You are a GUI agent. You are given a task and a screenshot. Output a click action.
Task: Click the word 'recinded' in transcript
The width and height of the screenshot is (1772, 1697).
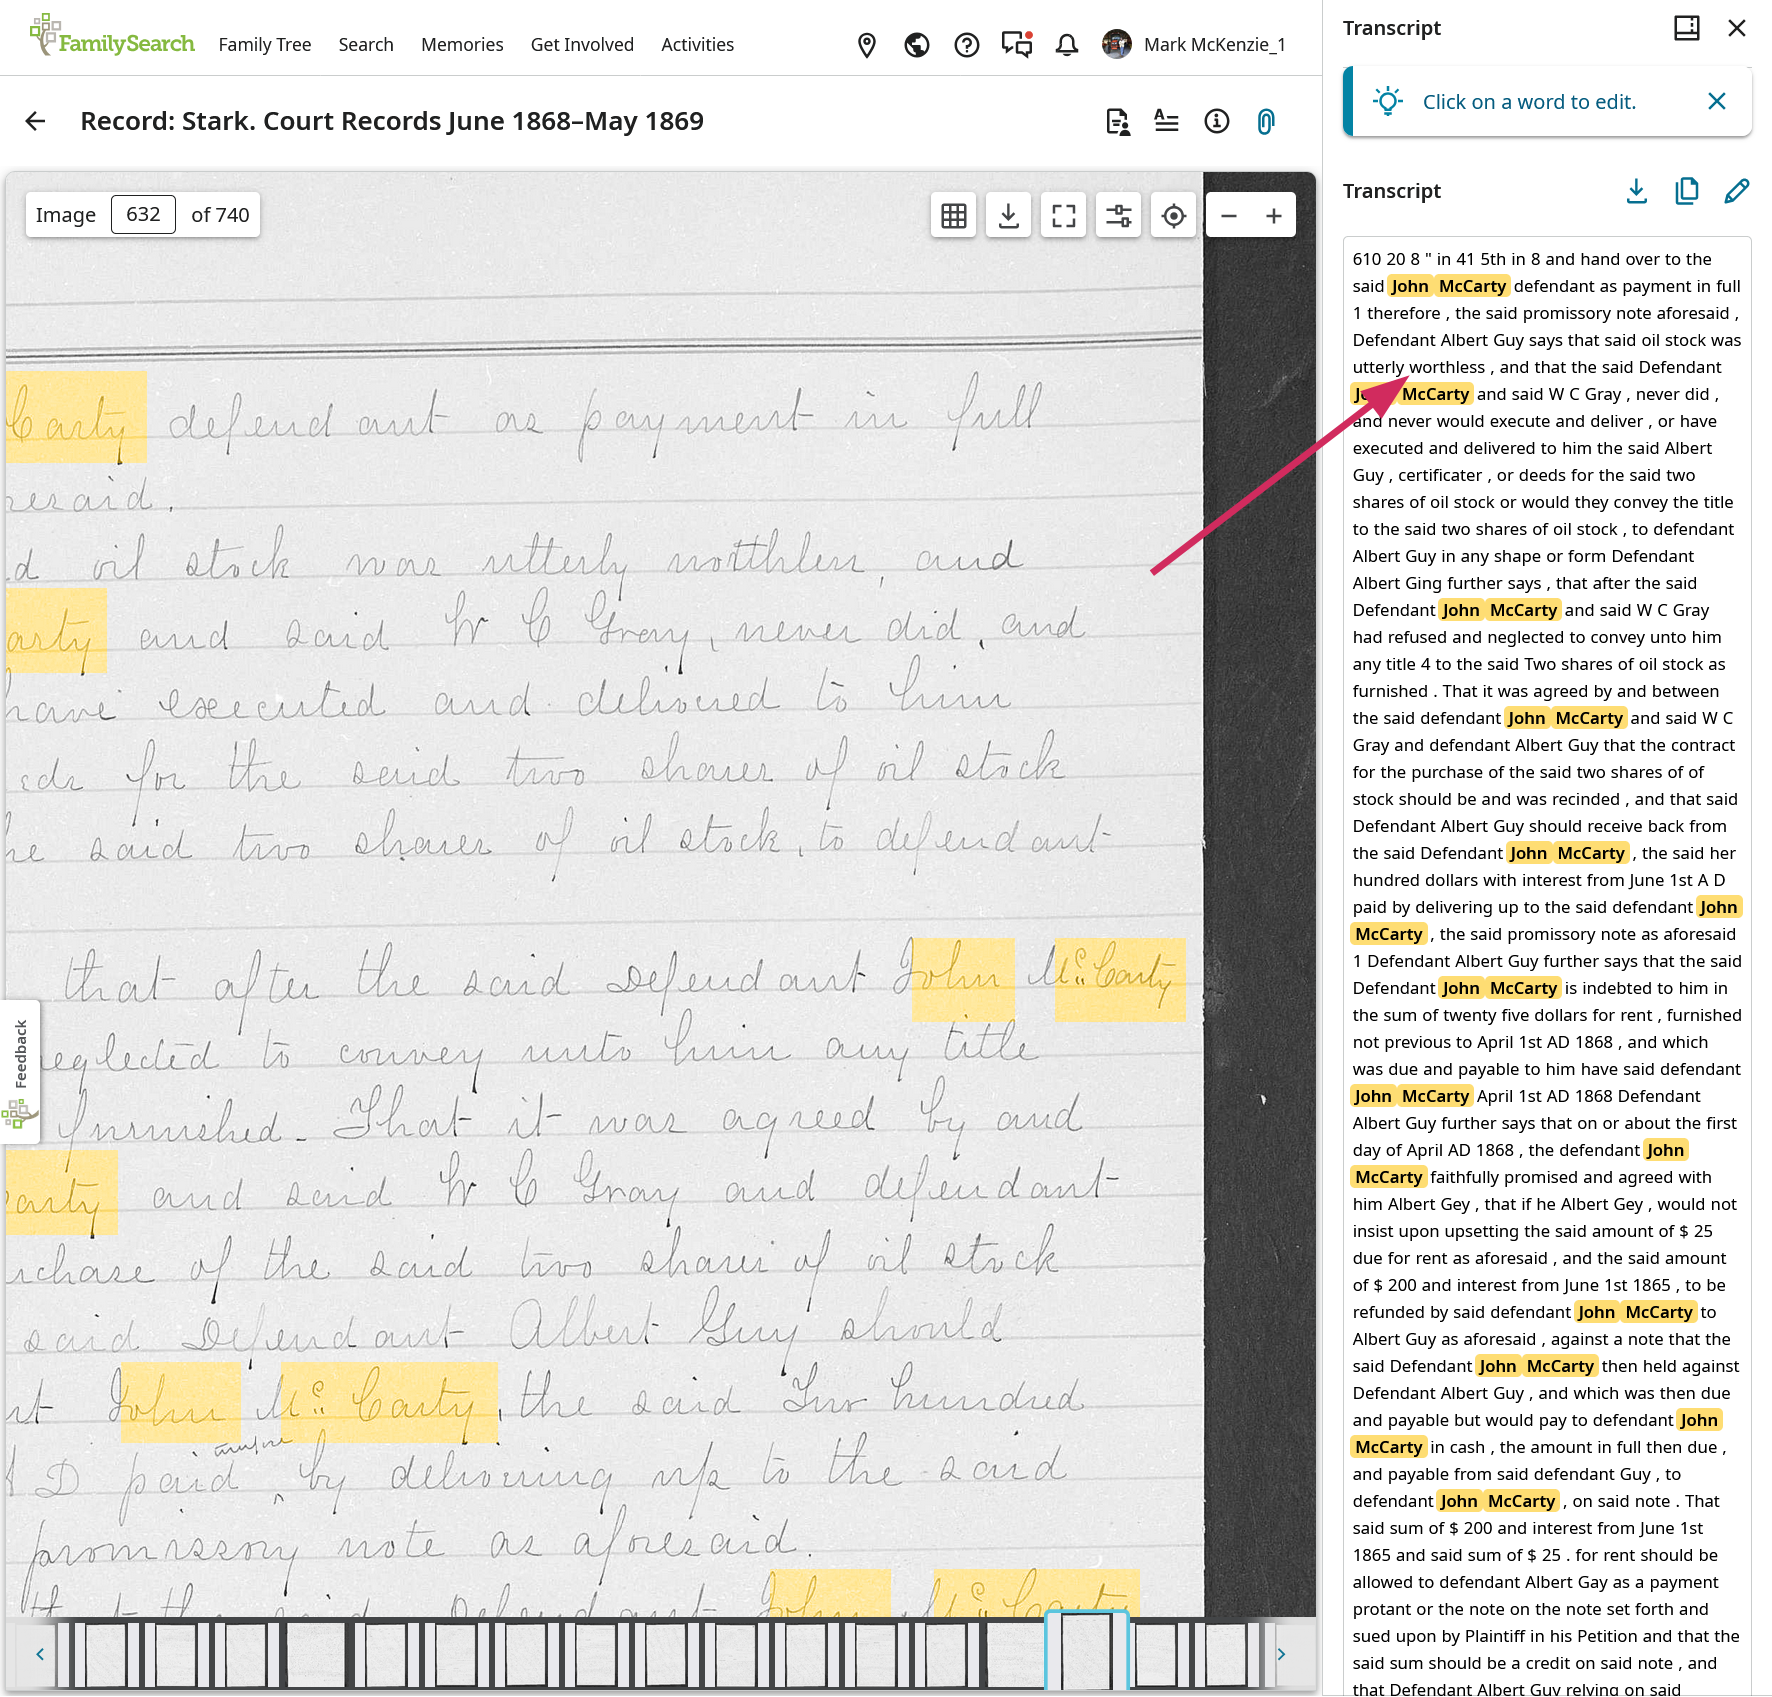pos(1584,799)
